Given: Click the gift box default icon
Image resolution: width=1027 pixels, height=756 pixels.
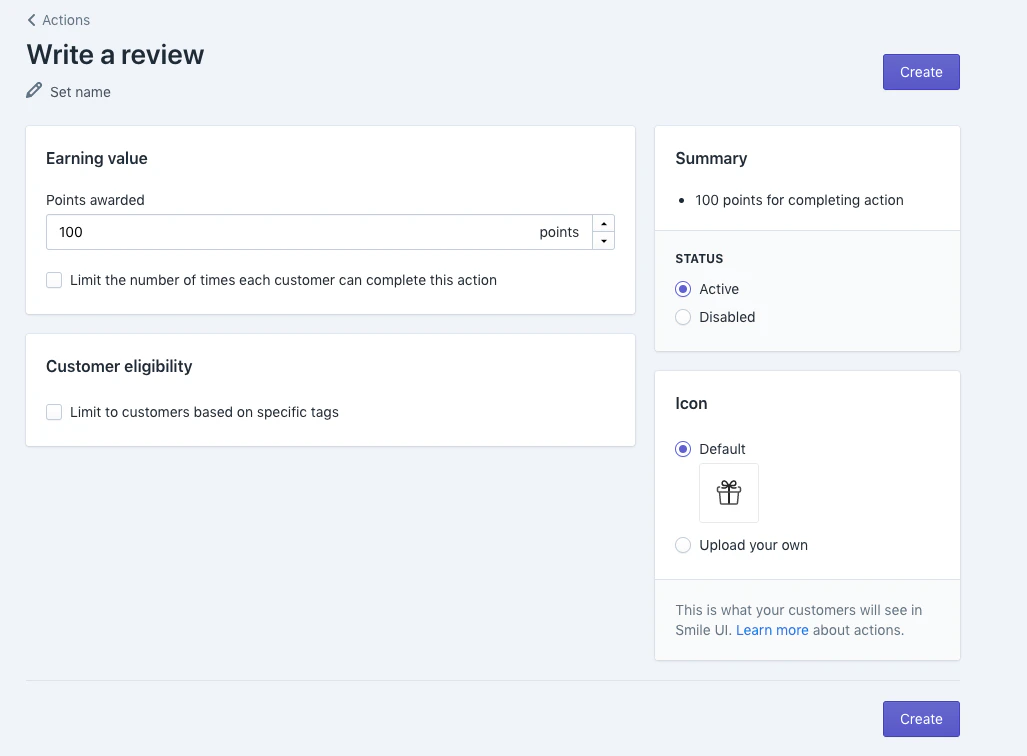Looking at the screenshot, I should click(x=728, y=492).
